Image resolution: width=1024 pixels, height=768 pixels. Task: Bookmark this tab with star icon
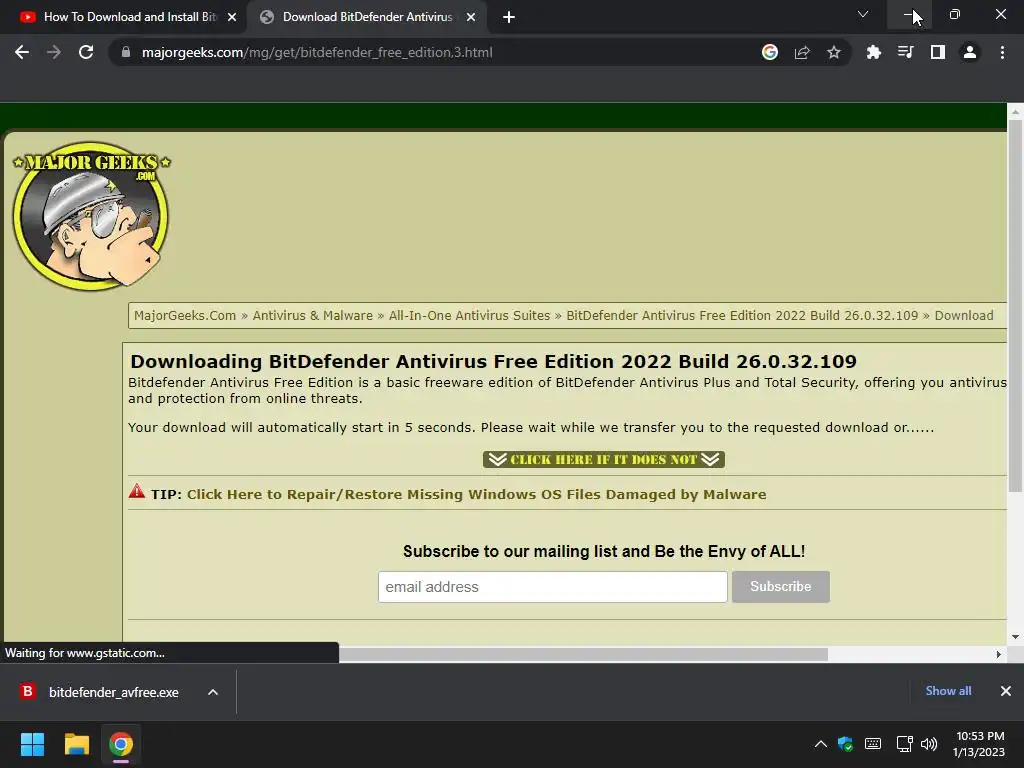834,52
